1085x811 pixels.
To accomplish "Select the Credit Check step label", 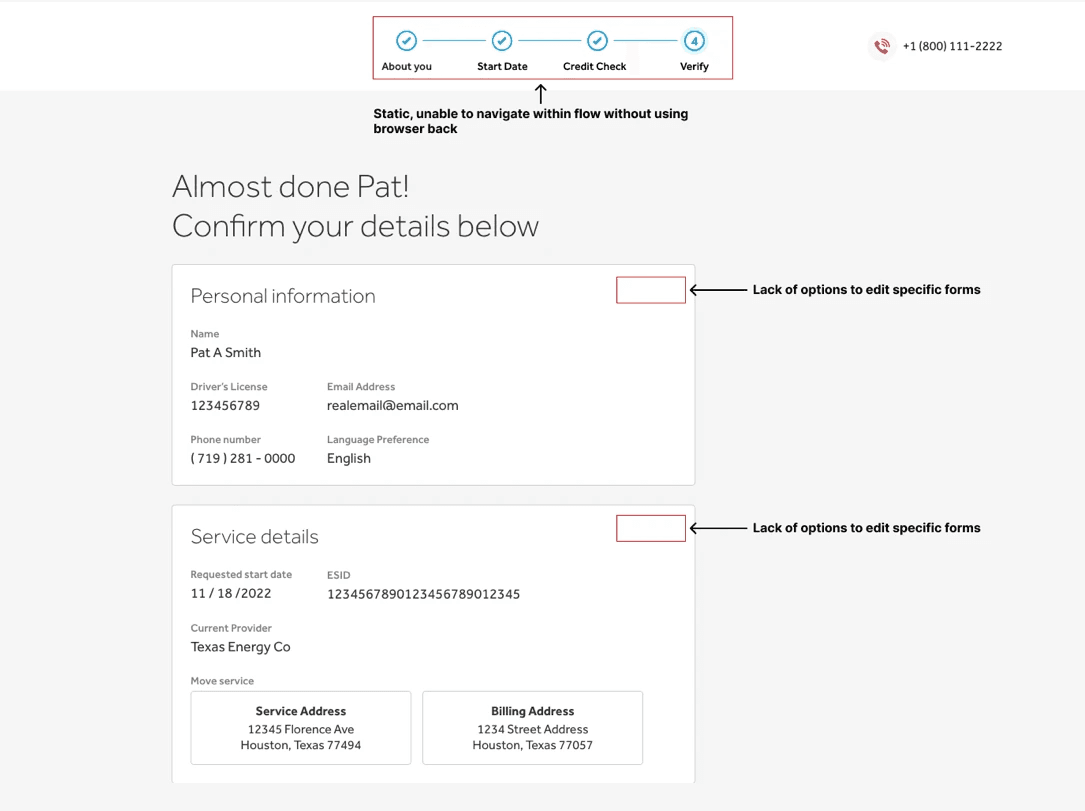I will tap(594, 66).
